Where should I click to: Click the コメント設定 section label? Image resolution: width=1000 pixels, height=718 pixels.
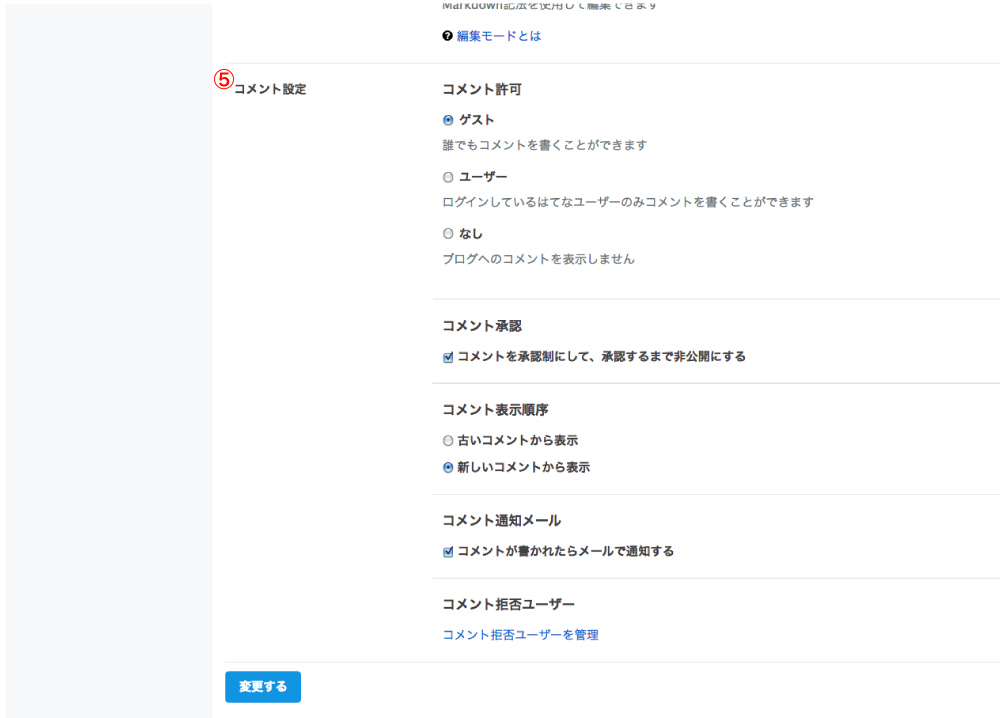pos(270,89)
